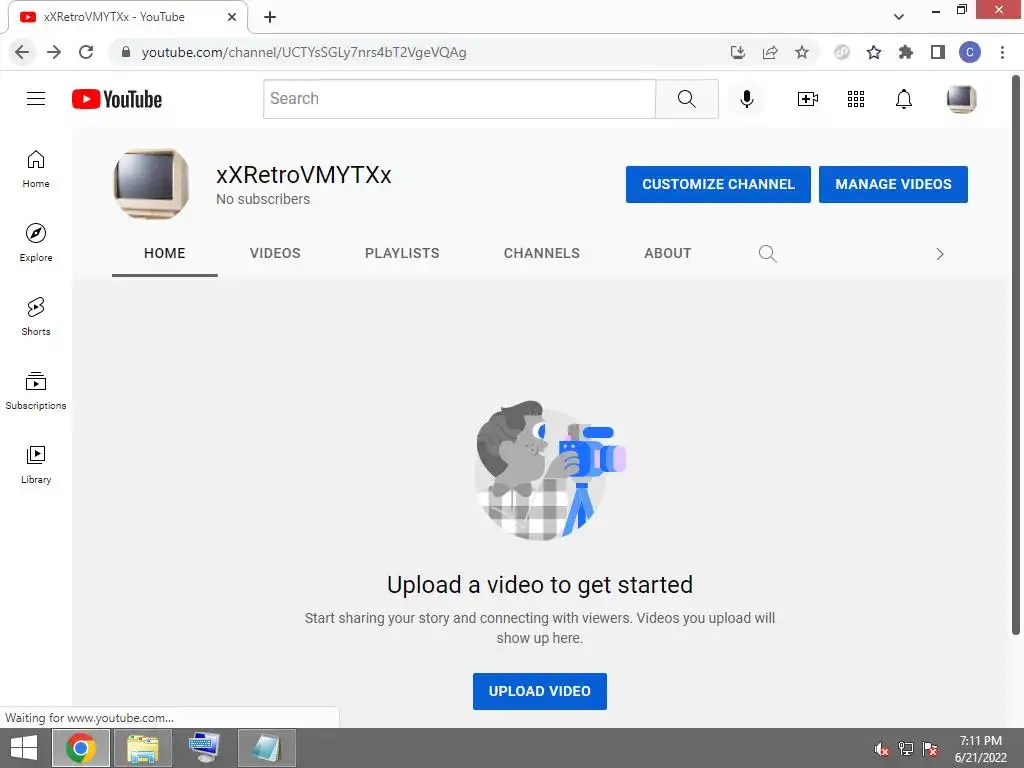Open the tab search chevron

899,17
